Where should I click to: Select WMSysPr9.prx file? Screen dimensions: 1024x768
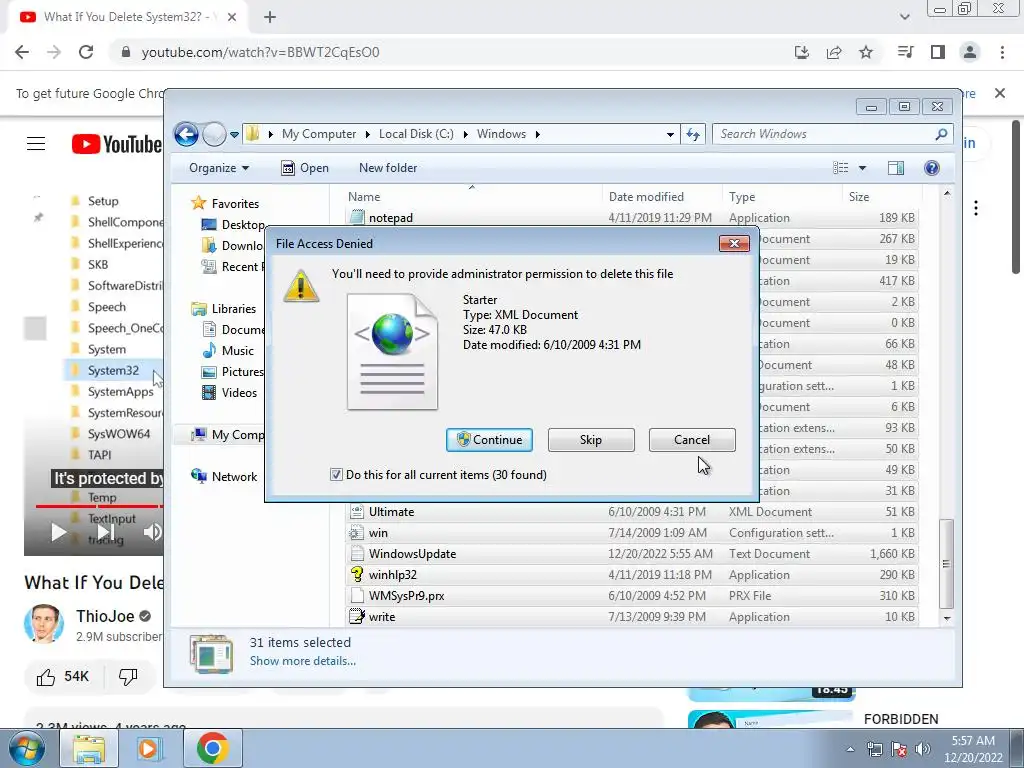[632, 596]
